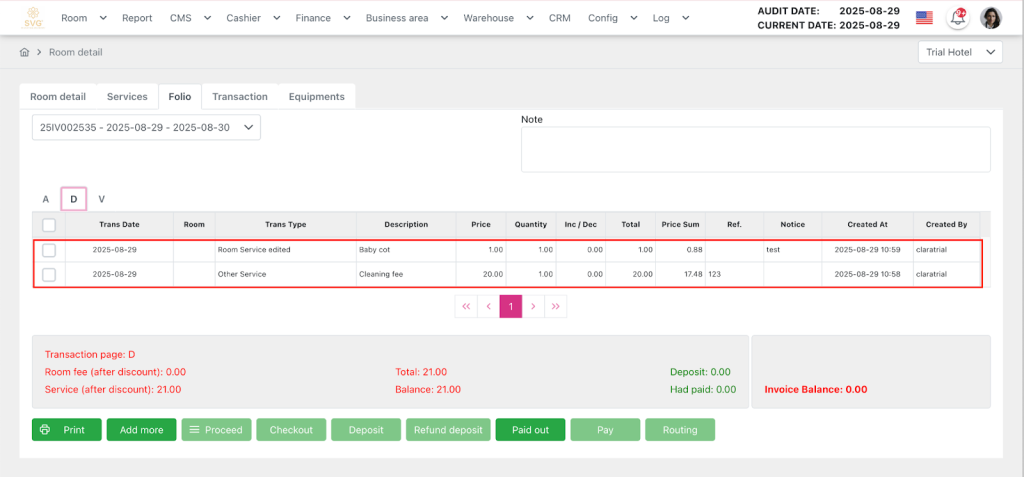Check the Cleaning fee row checkbox
The image size is (1024, 477).
[49, 274]
